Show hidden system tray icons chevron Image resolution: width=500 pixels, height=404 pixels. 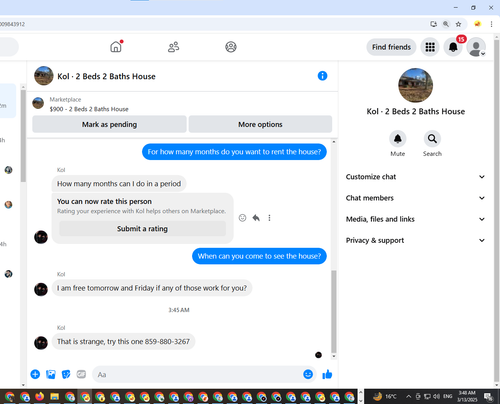pyautogui.click(x=408, y=396)
